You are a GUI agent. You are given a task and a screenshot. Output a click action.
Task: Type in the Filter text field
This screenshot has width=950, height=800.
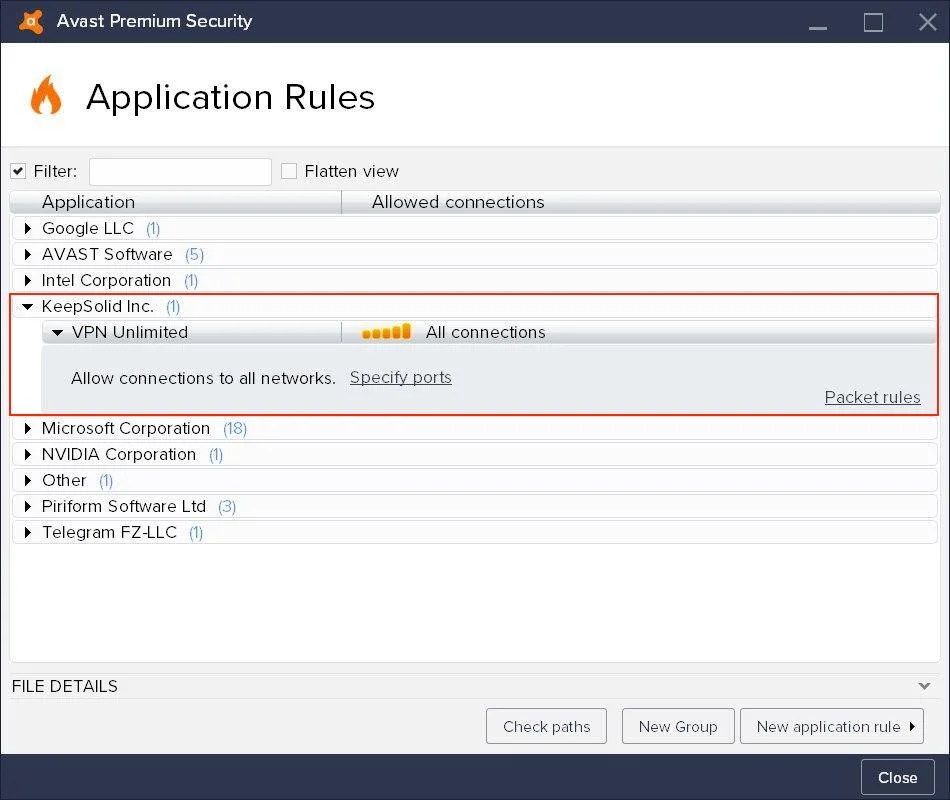[180, 171]
